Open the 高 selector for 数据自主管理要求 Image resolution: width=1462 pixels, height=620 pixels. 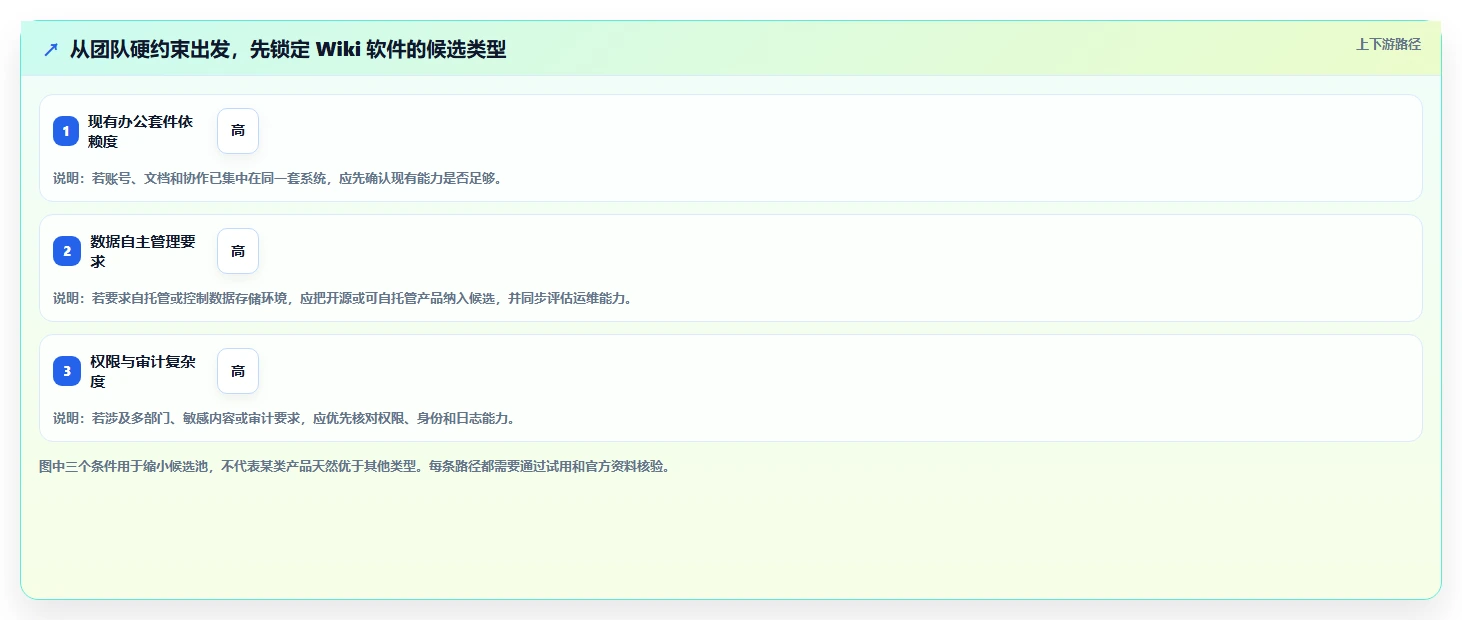(x=238, y=251)
